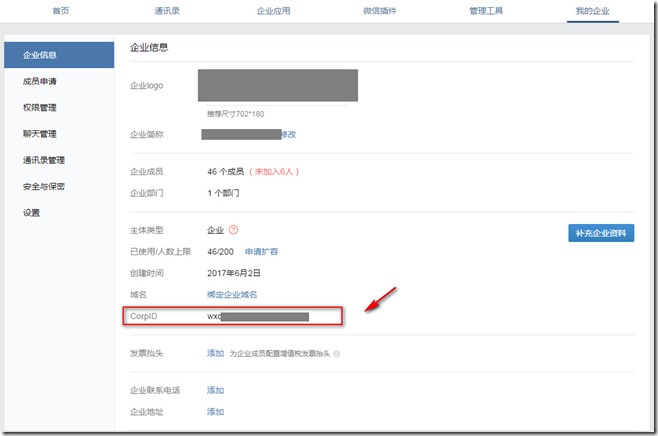Select 企业信息 in the sidebar
The width and height of the screenshot is (658, 436).
pos(59,55)
